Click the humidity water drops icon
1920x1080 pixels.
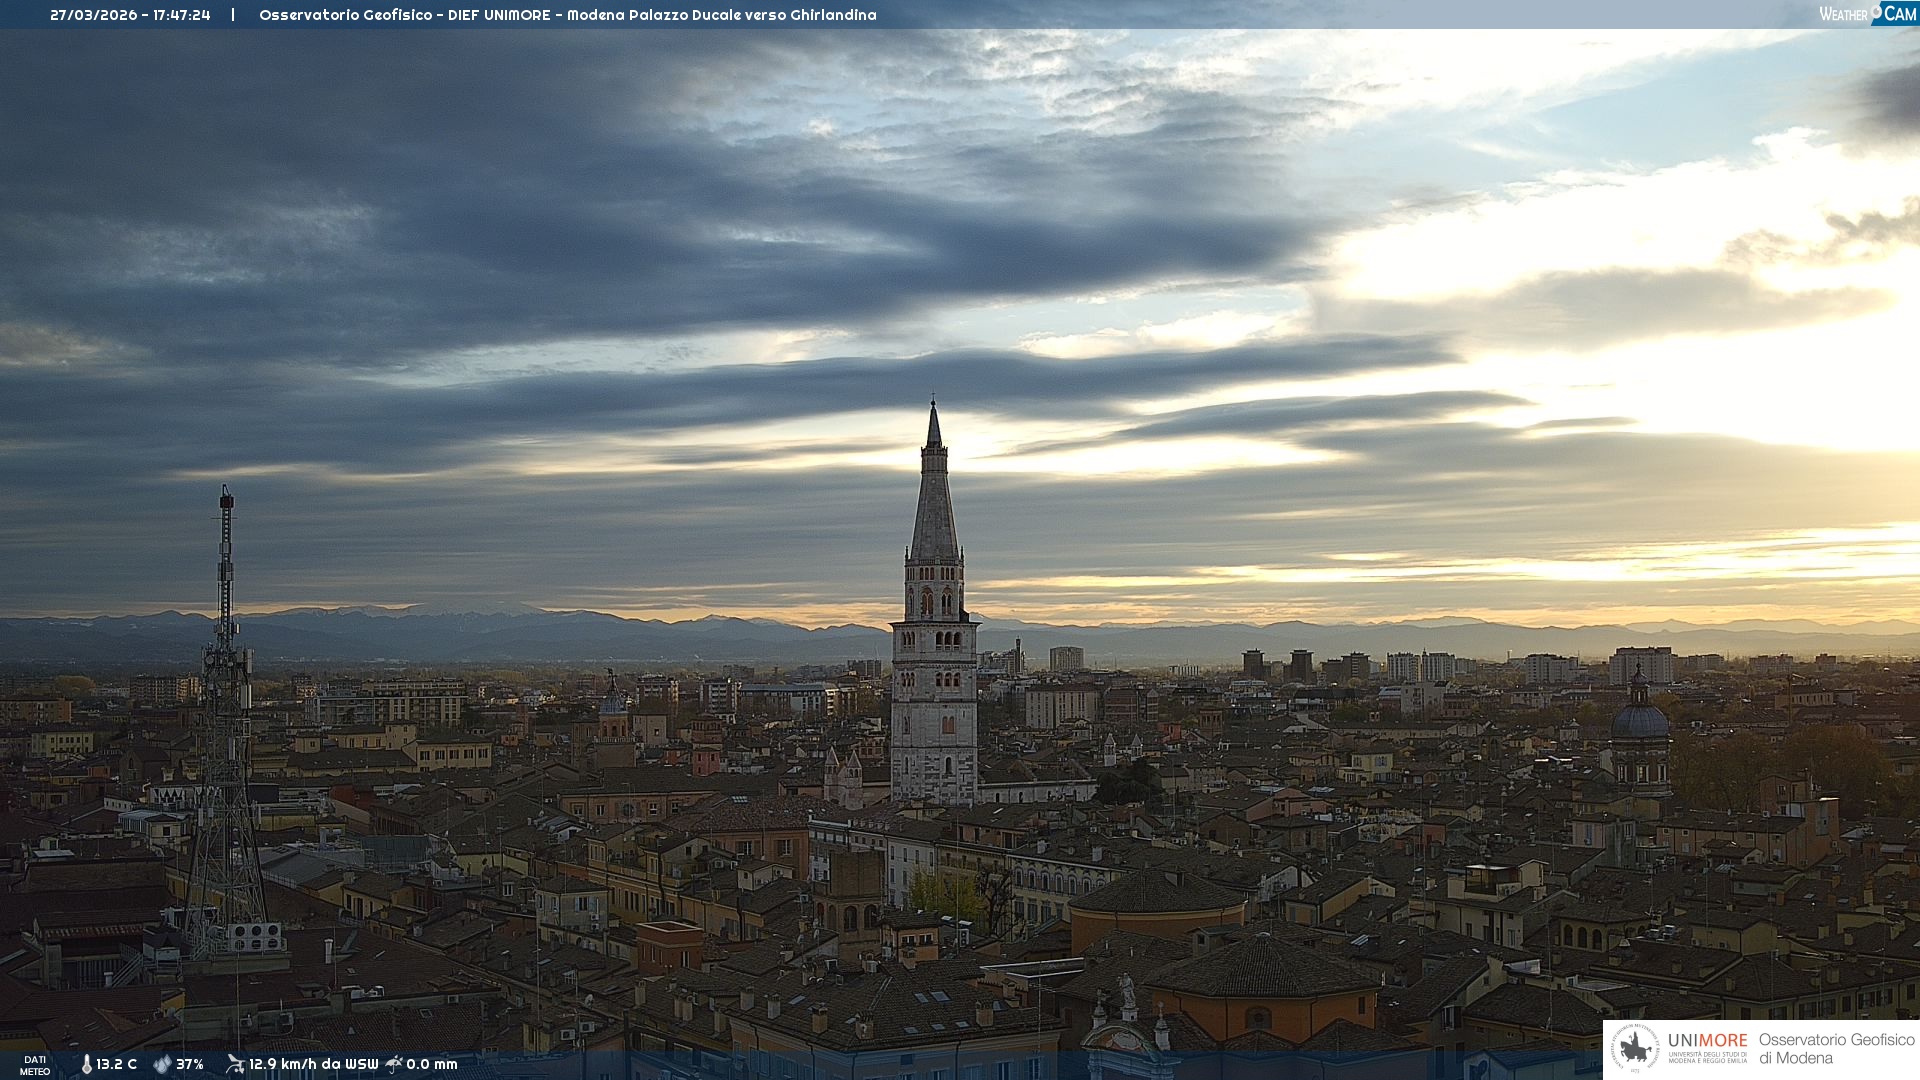[162, 1064]
